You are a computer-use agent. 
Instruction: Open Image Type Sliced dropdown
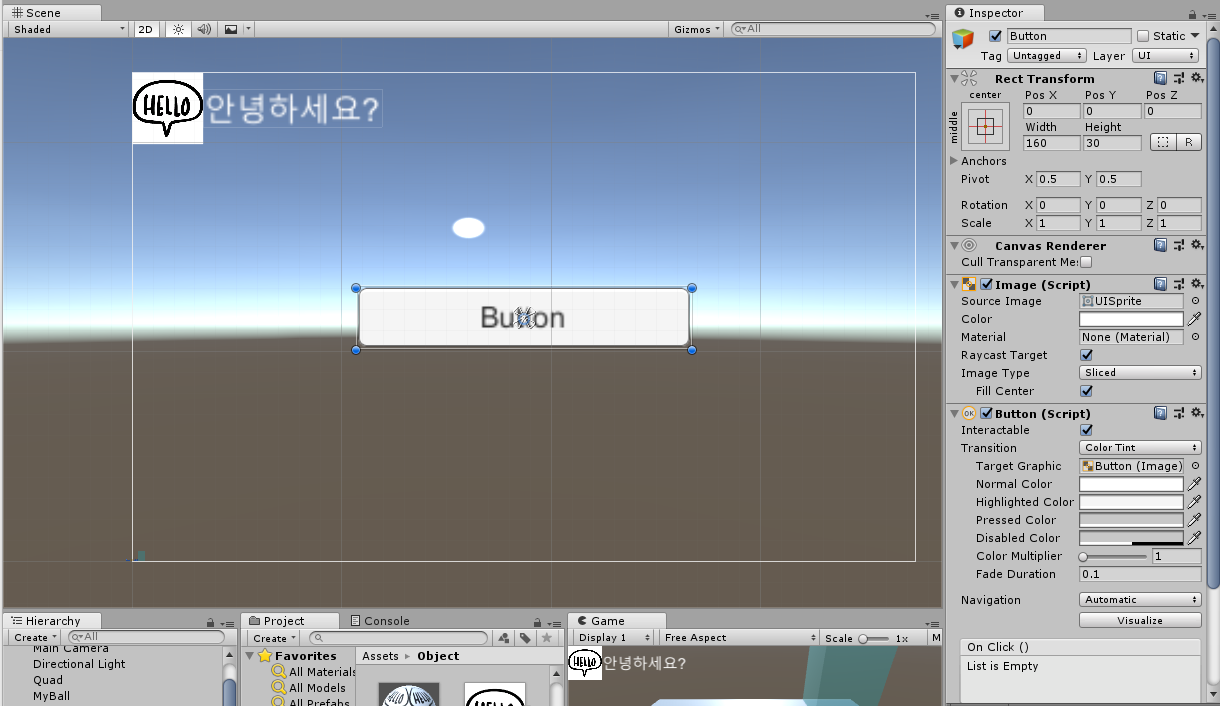pyautogui.click(x=1140, y=373)
